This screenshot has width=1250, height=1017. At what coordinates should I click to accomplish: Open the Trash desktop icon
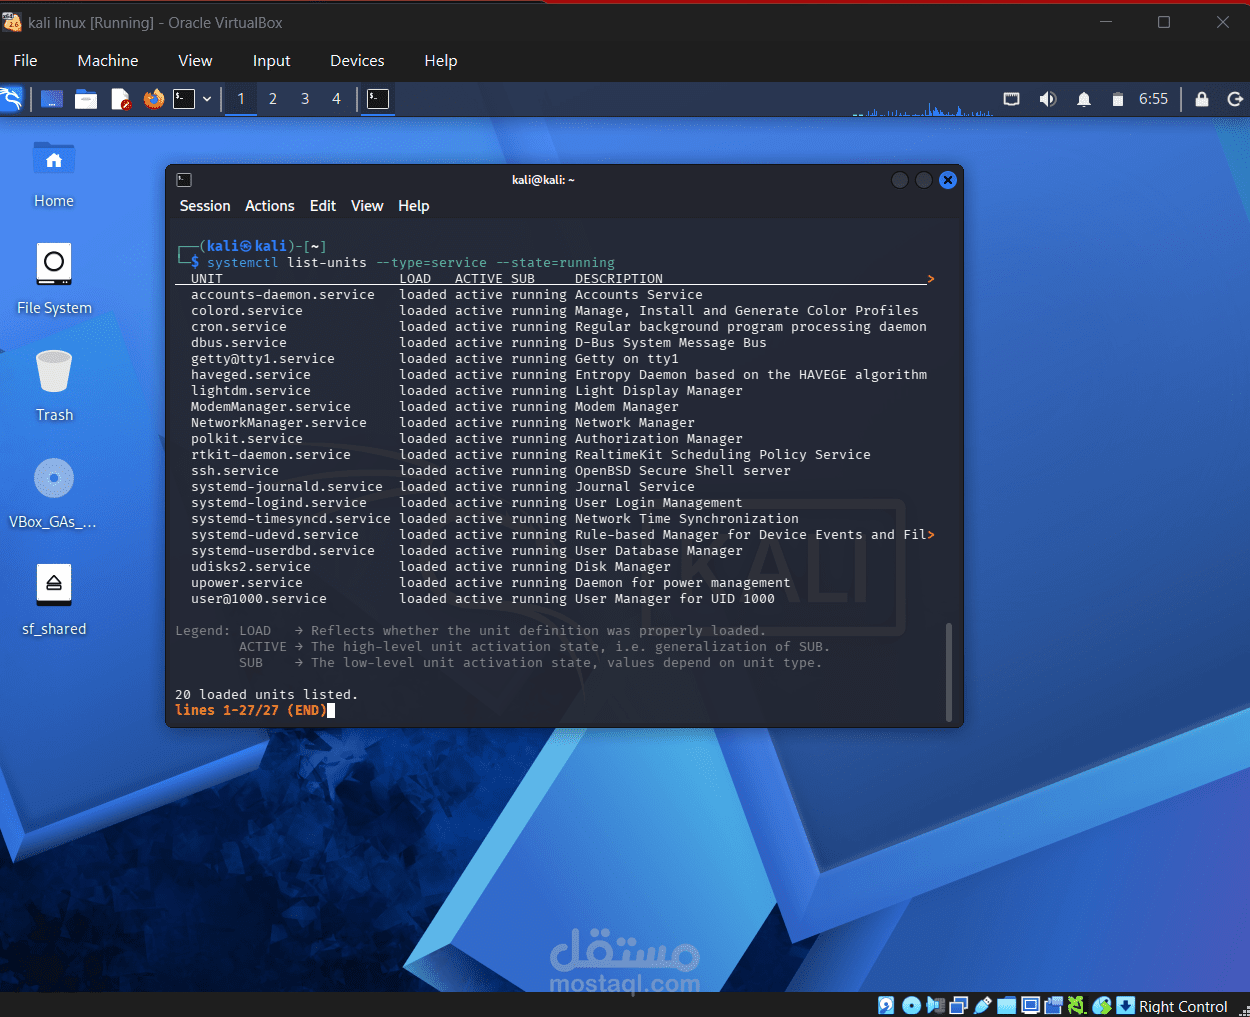pos(54,386)
